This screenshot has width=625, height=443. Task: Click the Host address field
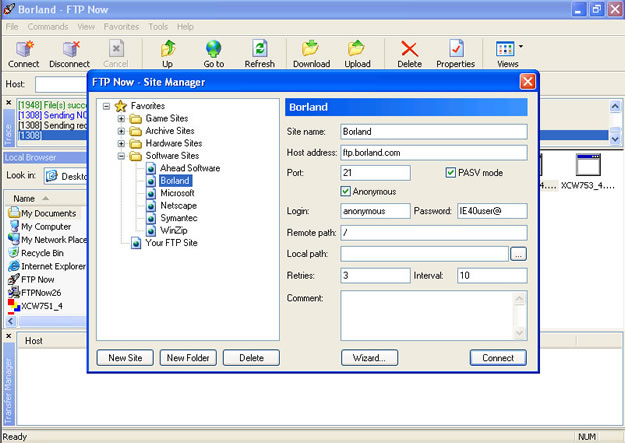(434, 153)
